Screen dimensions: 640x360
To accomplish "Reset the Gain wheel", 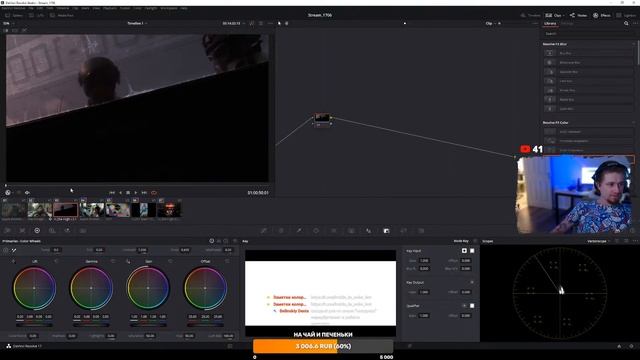I will tap(170, 261).
